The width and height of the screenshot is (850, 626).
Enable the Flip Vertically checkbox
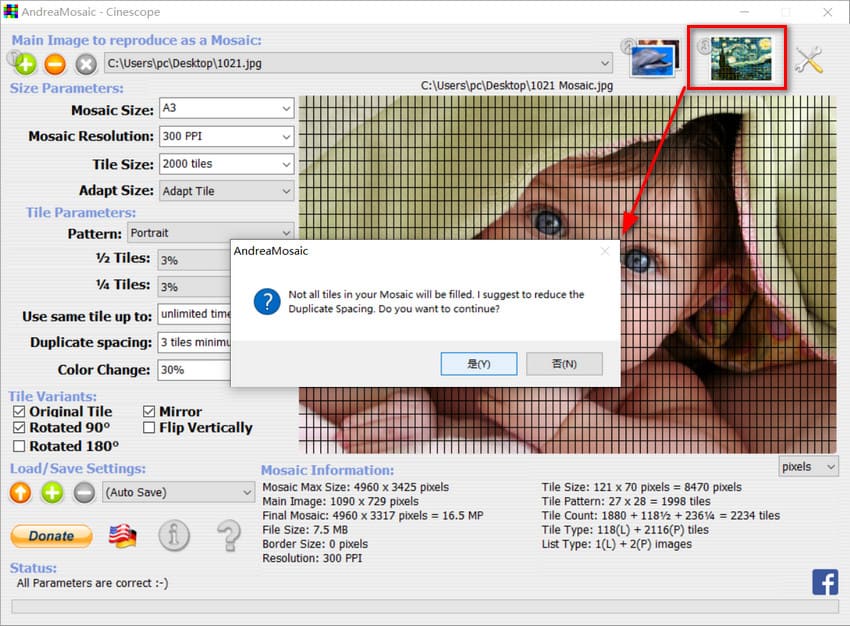coord(149,428)
